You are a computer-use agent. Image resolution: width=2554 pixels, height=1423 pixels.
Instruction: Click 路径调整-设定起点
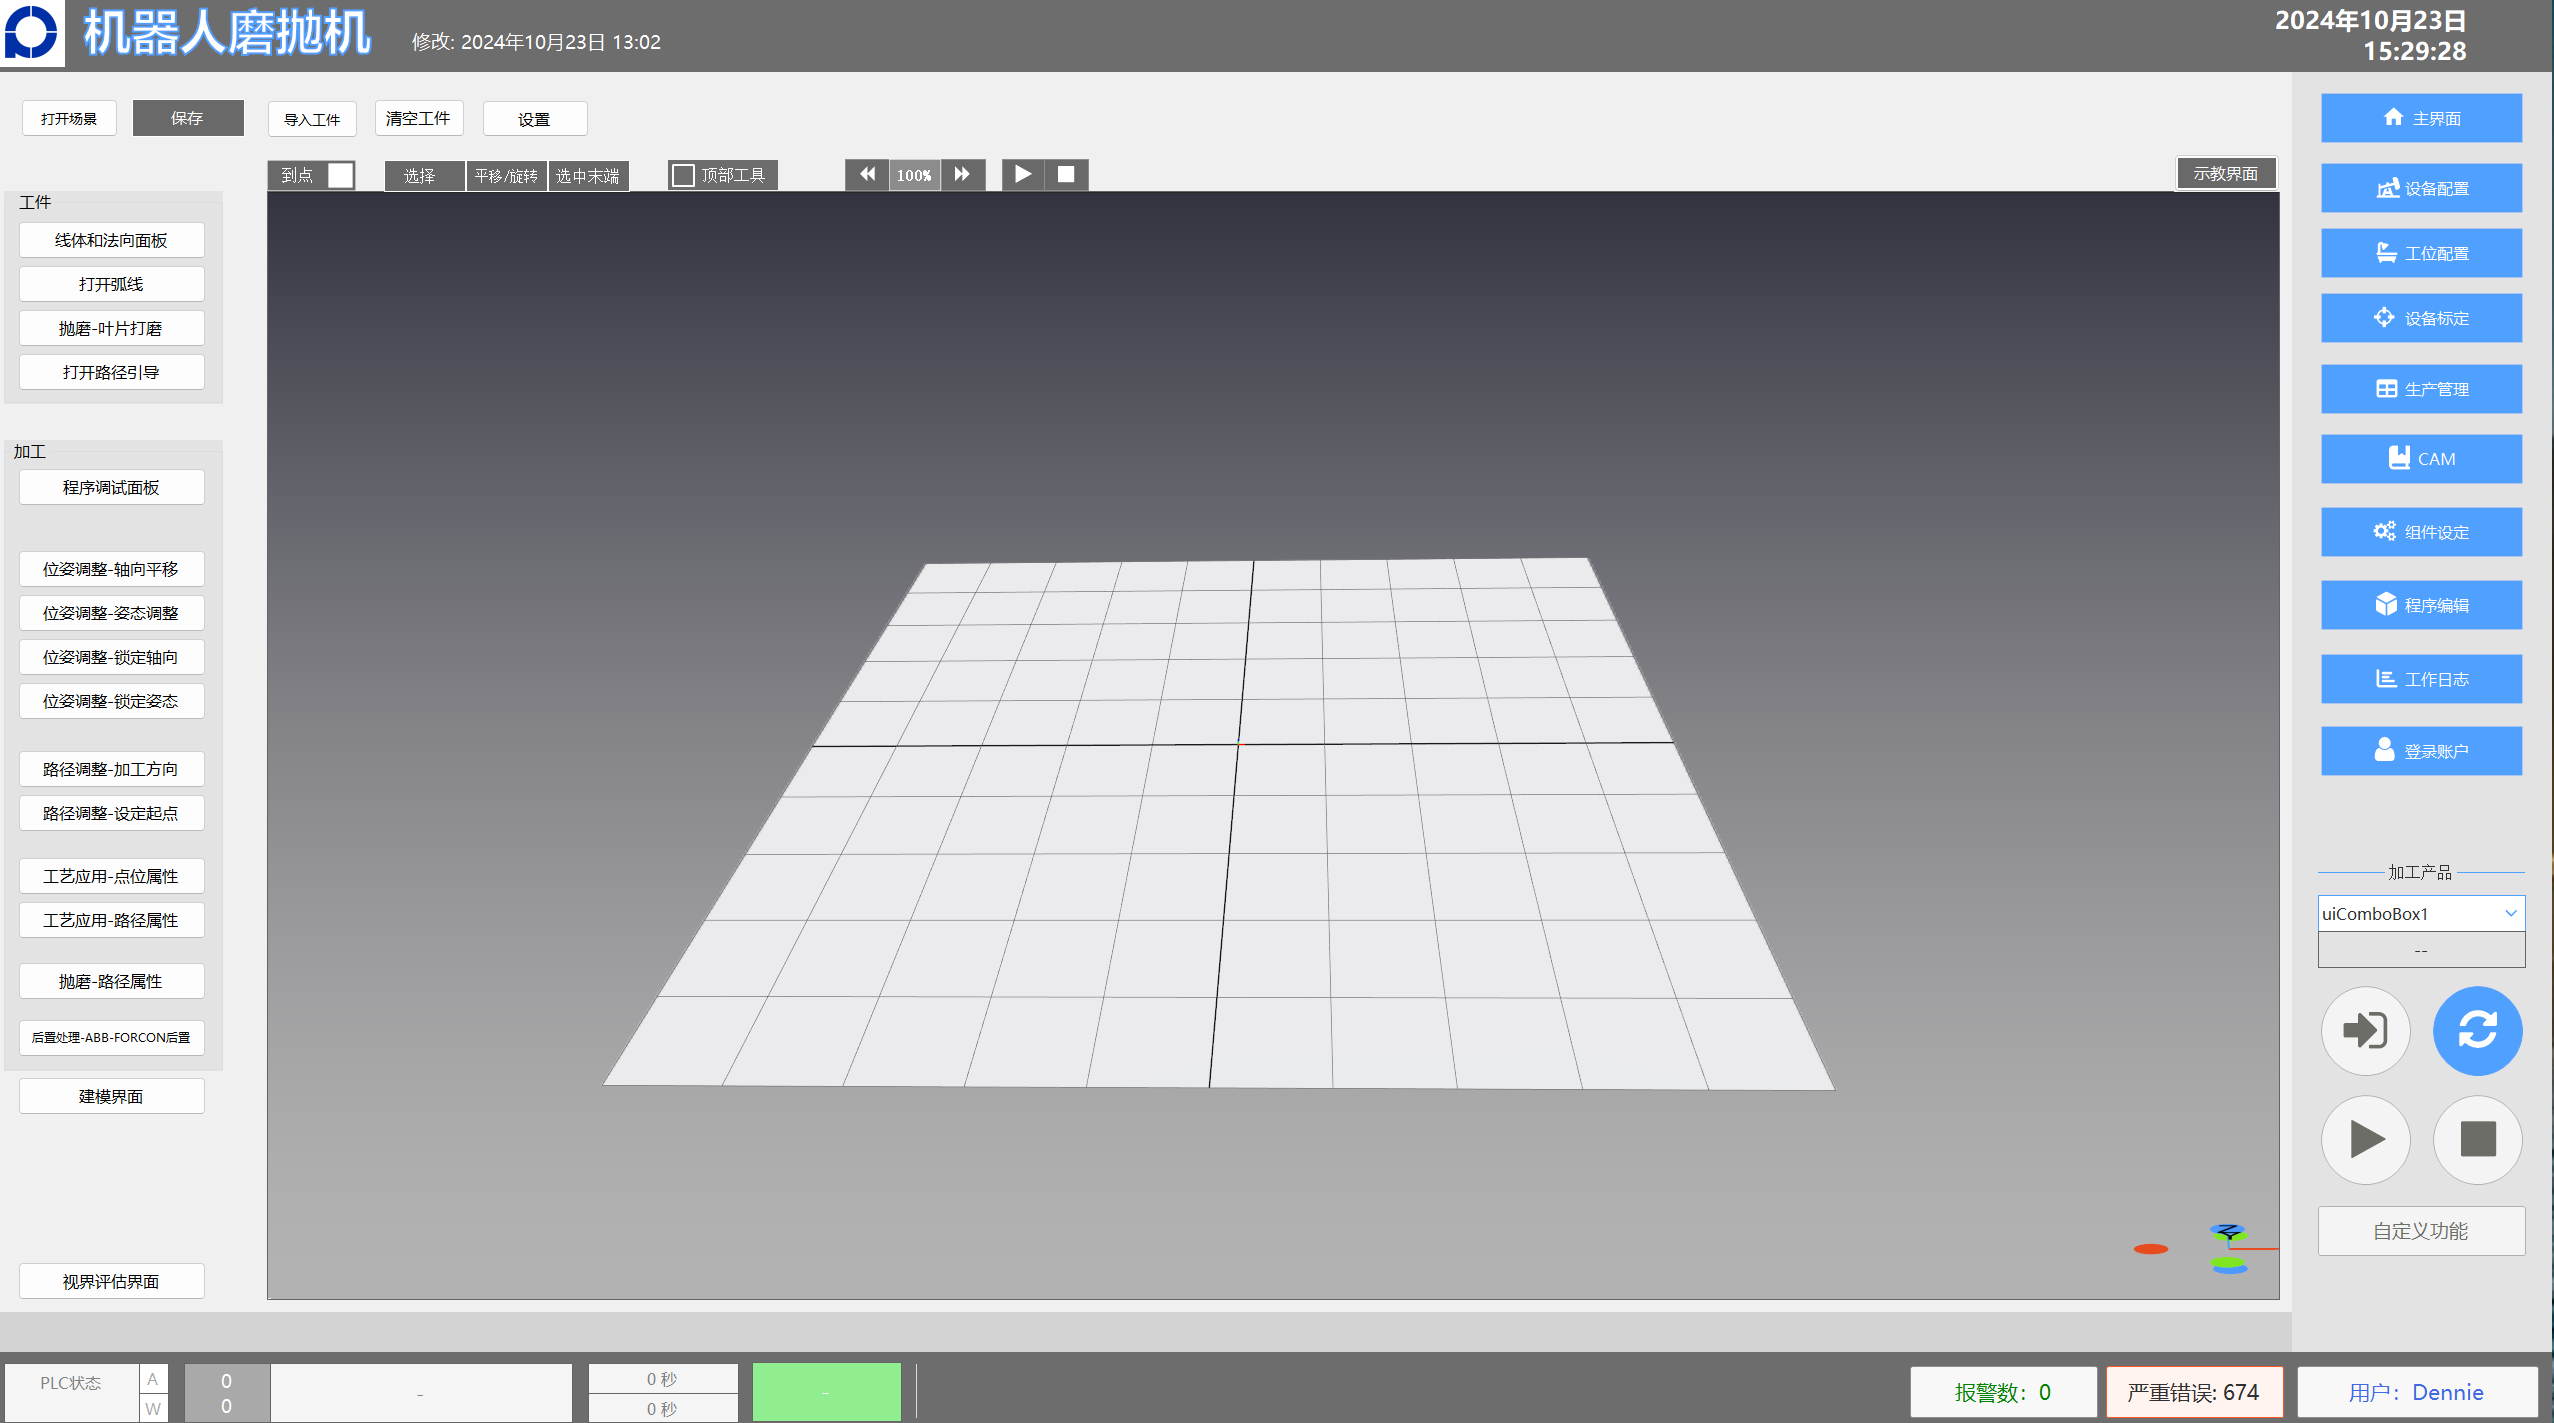coord(111,813)
